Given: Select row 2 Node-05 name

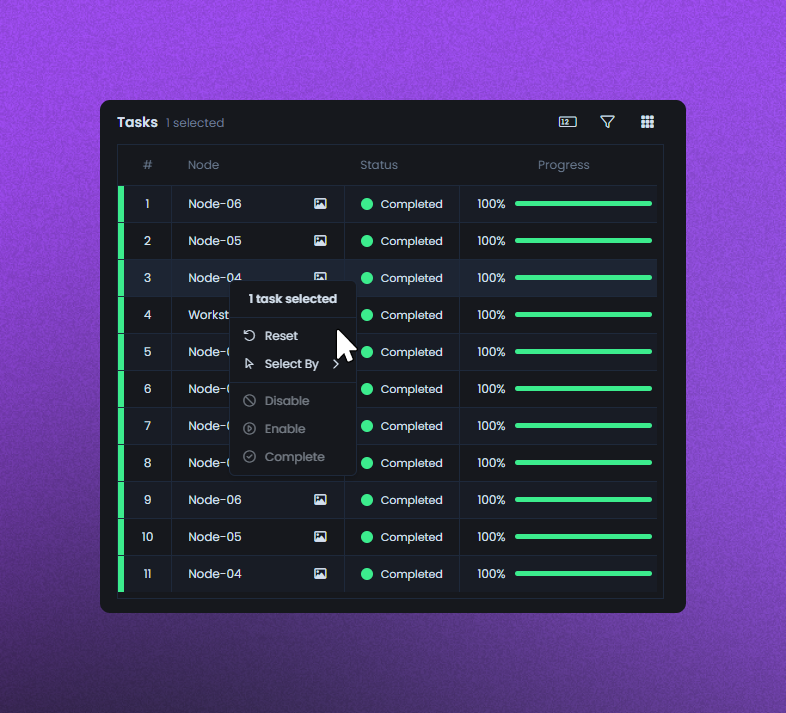Looking at the screenshot, I should [215, 241].
